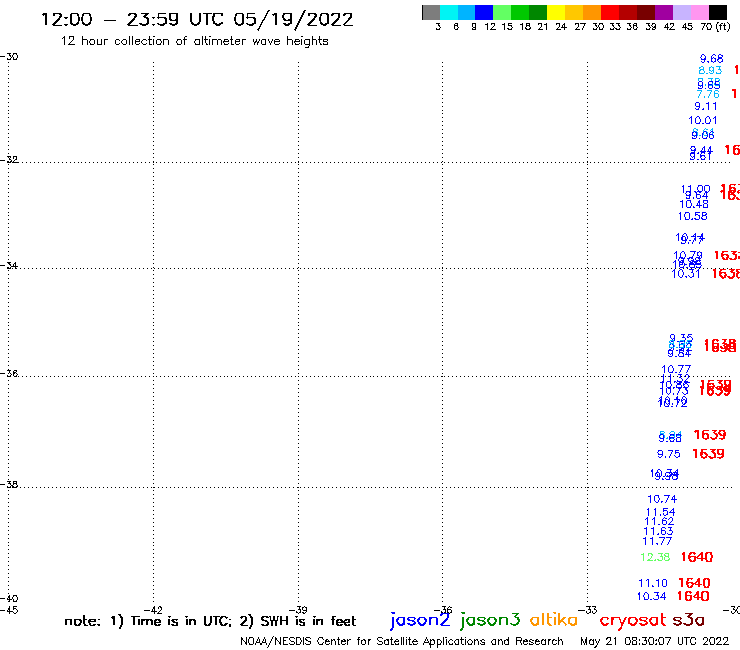Click the top wave height value 9.68

(x=712, y=59)
